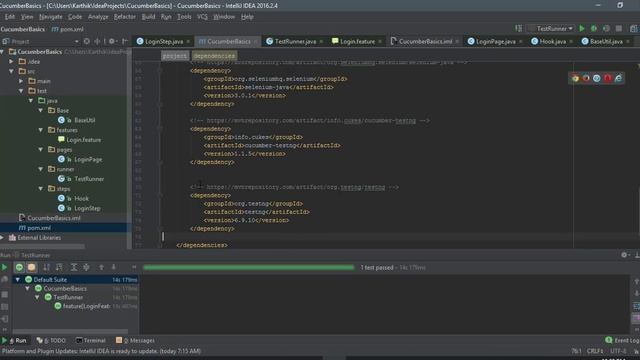This screenshot has width=640, height=360.
Task: Expand the .idea folder
Action: coord(12,62)
